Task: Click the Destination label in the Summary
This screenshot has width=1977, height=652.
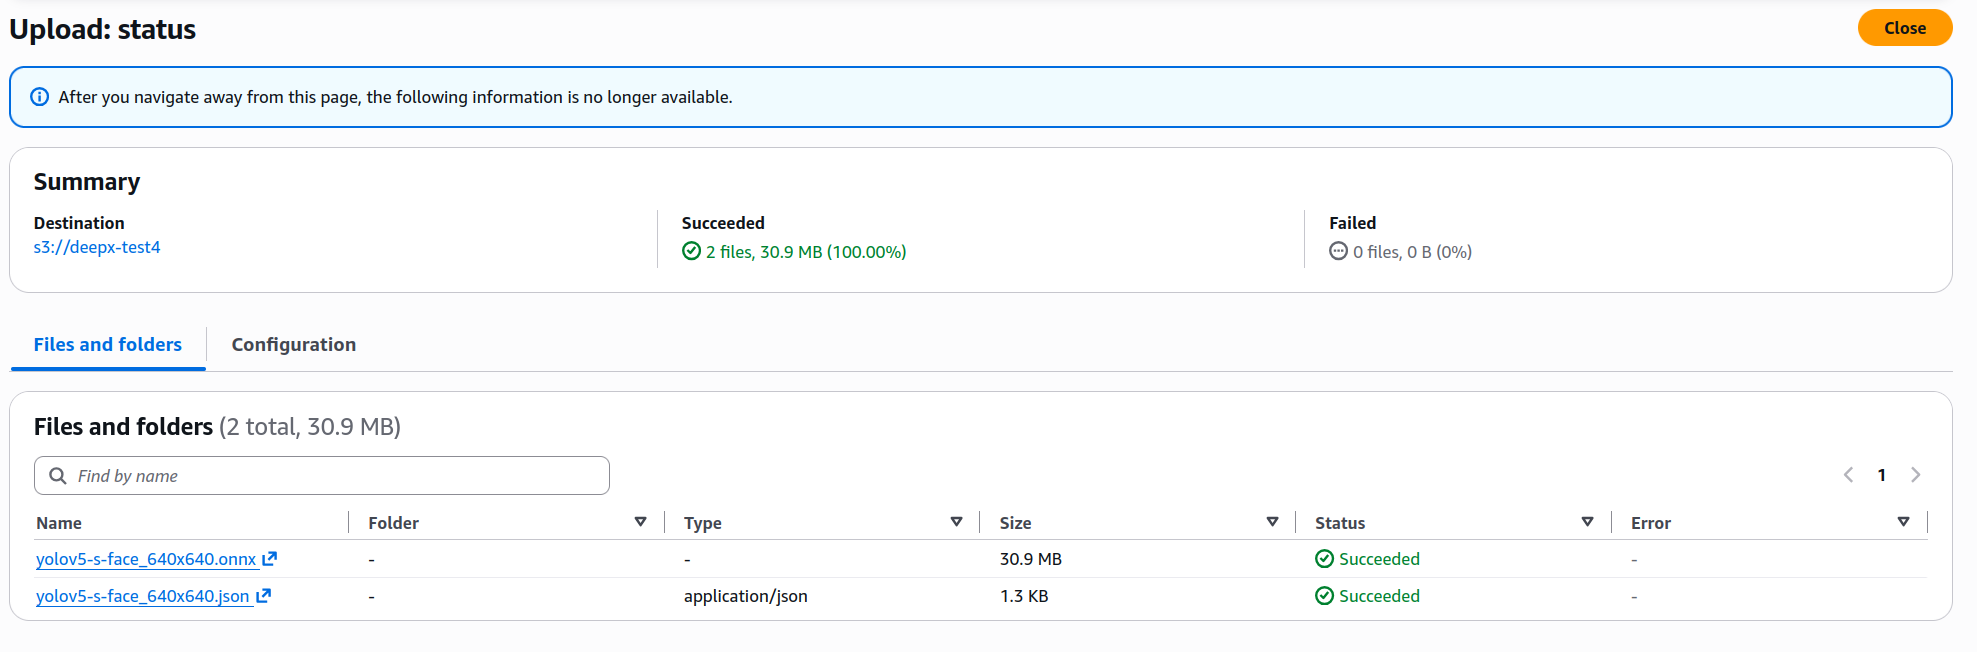Action: point(79,223)
